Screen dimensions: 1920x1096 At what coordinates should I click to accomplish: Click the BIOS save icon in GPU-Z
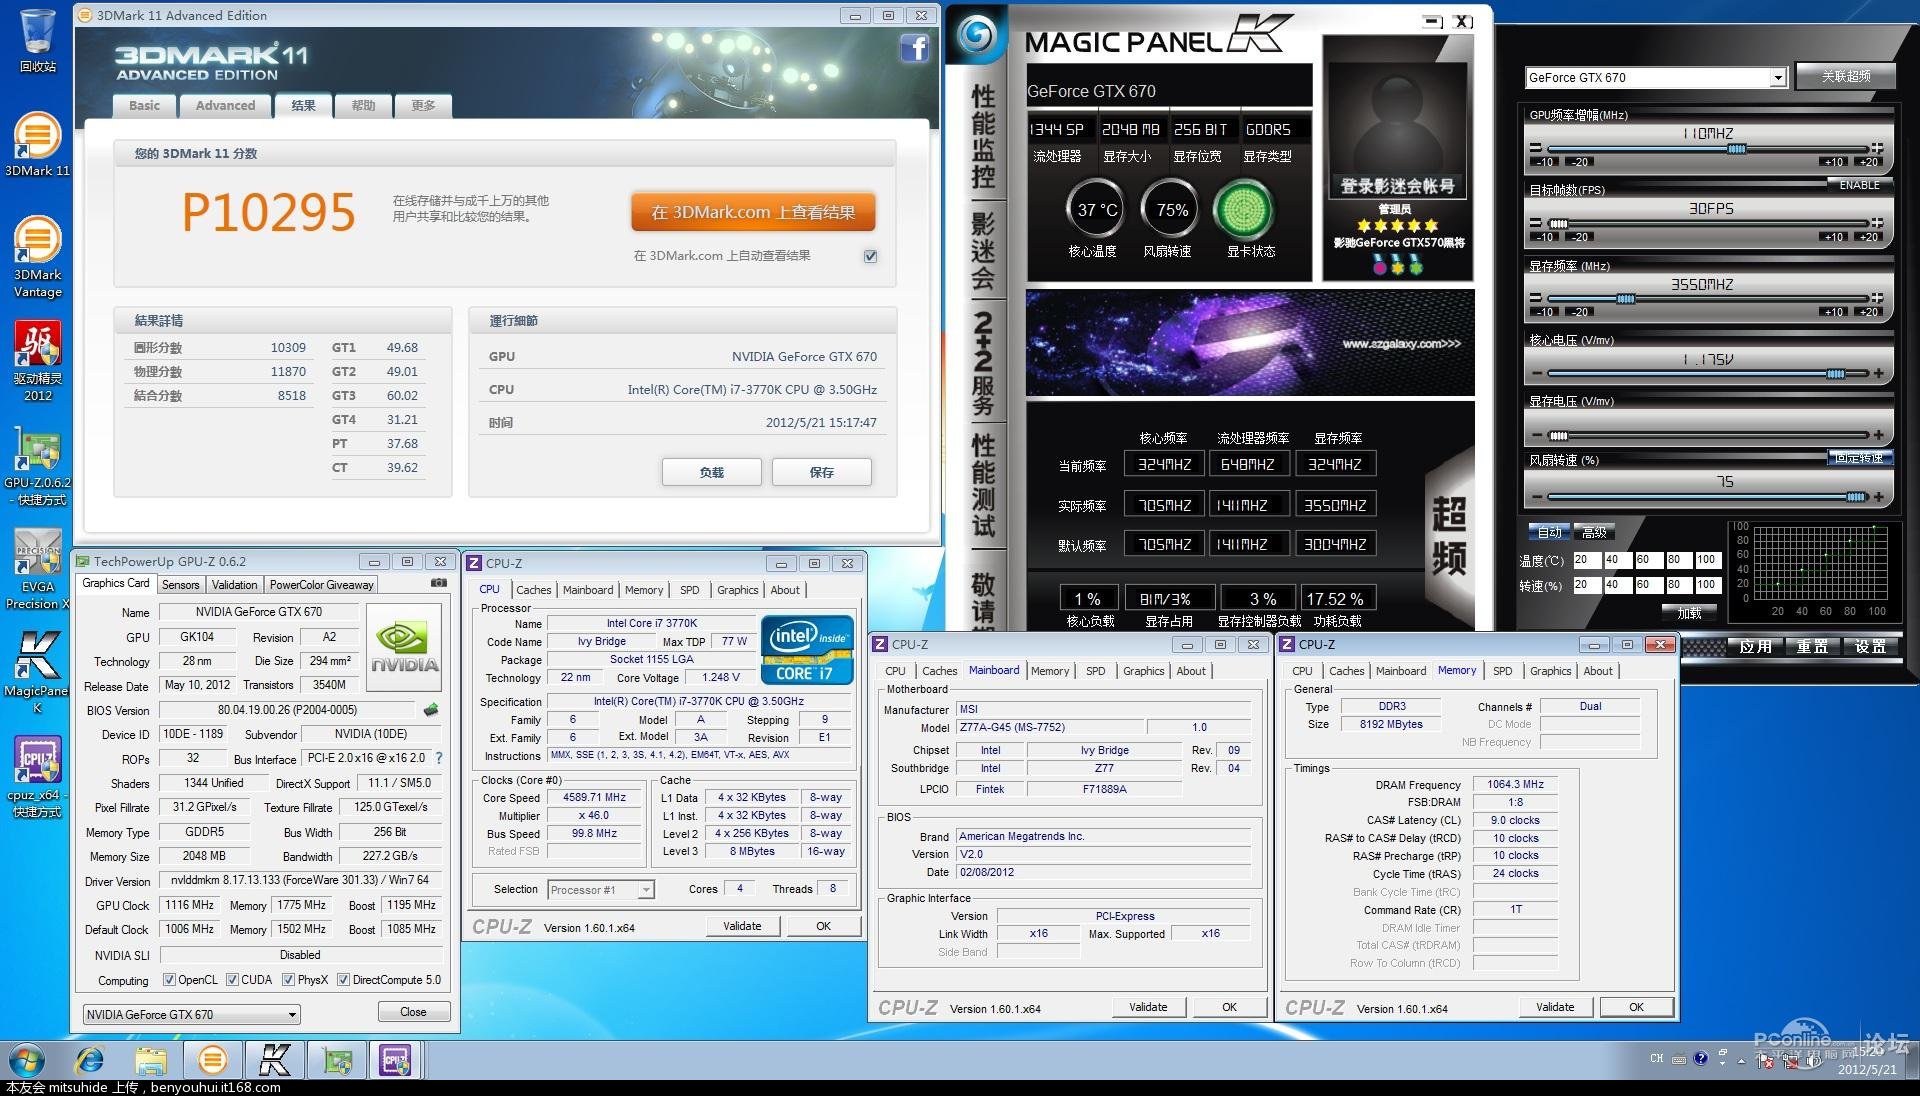click(431, 710)
